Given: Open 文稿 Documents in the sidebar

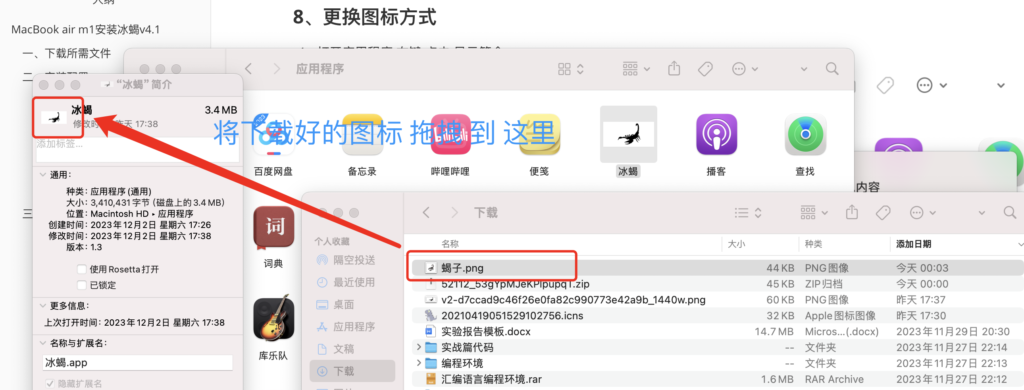Looking at the screenshot, I should tap(335, 349).
